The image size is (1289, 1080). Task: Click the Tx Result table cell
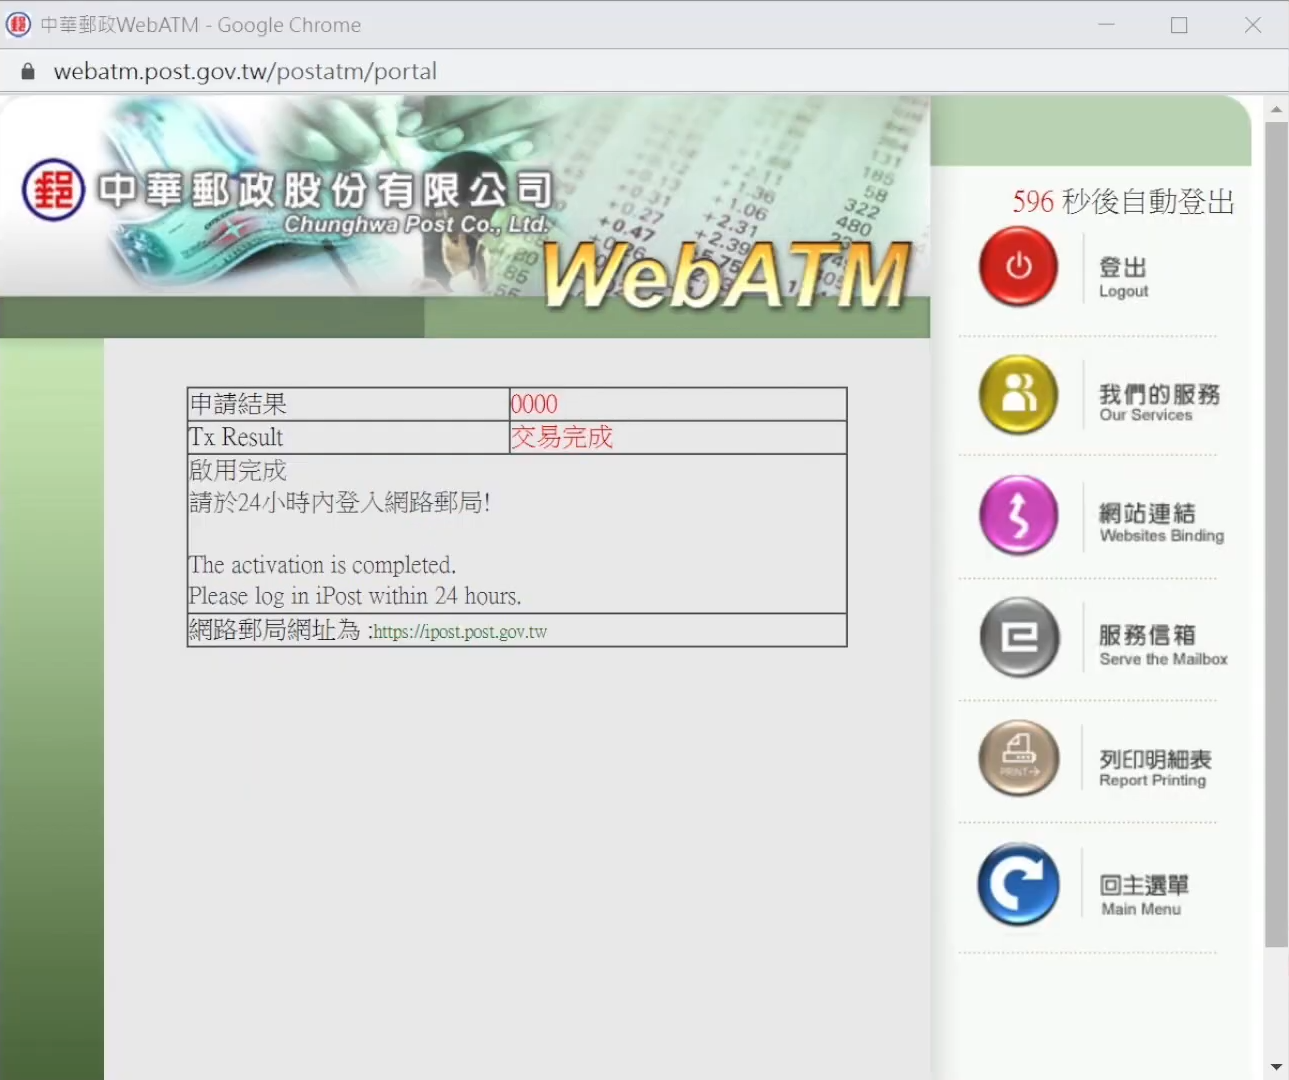[x=348, y=437]
